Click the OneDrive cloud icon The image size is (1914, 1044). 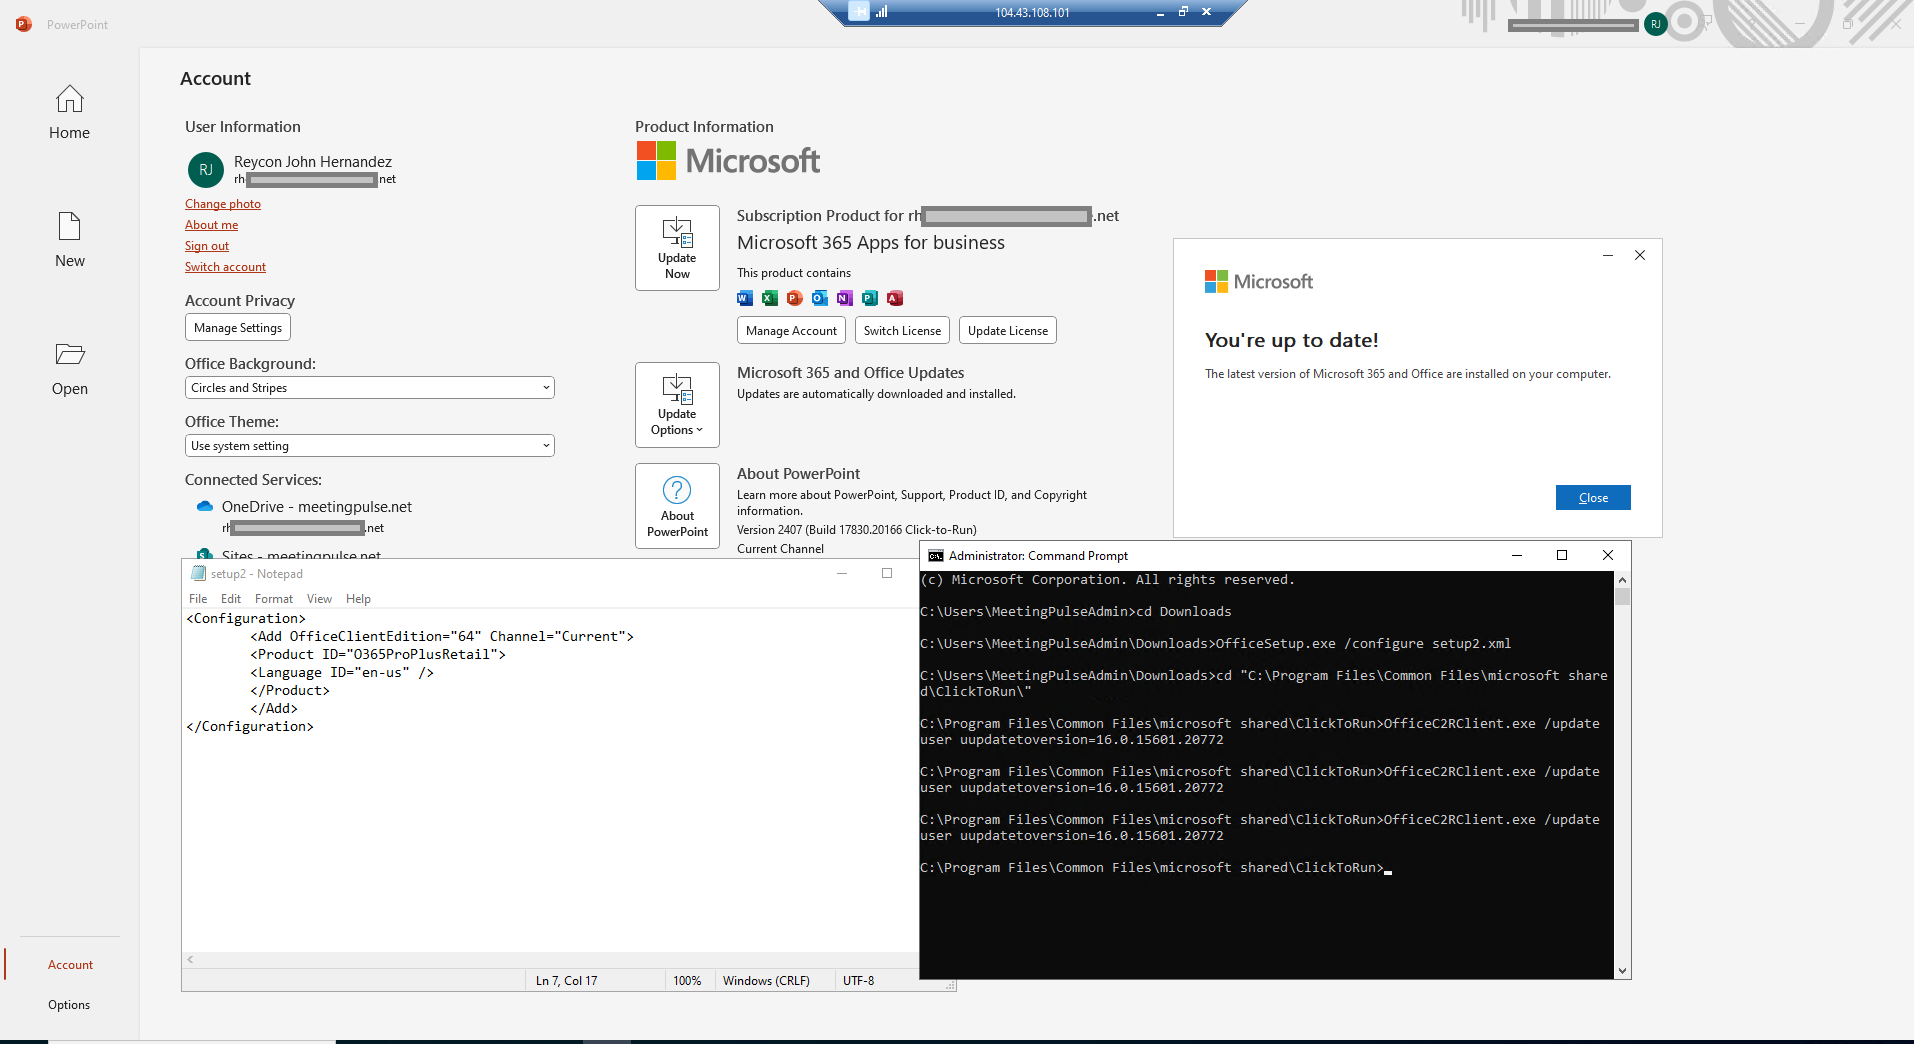click(205, 507)
